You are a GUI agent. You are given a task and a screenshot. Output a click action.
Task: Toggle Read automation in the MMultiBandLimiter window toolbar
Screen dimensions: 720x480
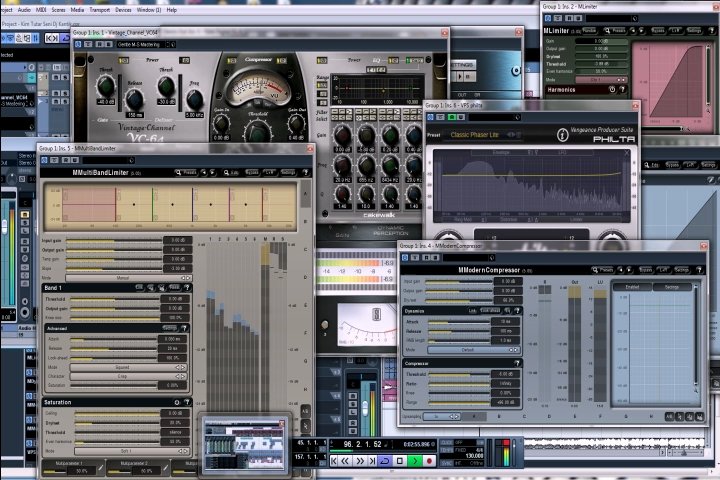66,160
